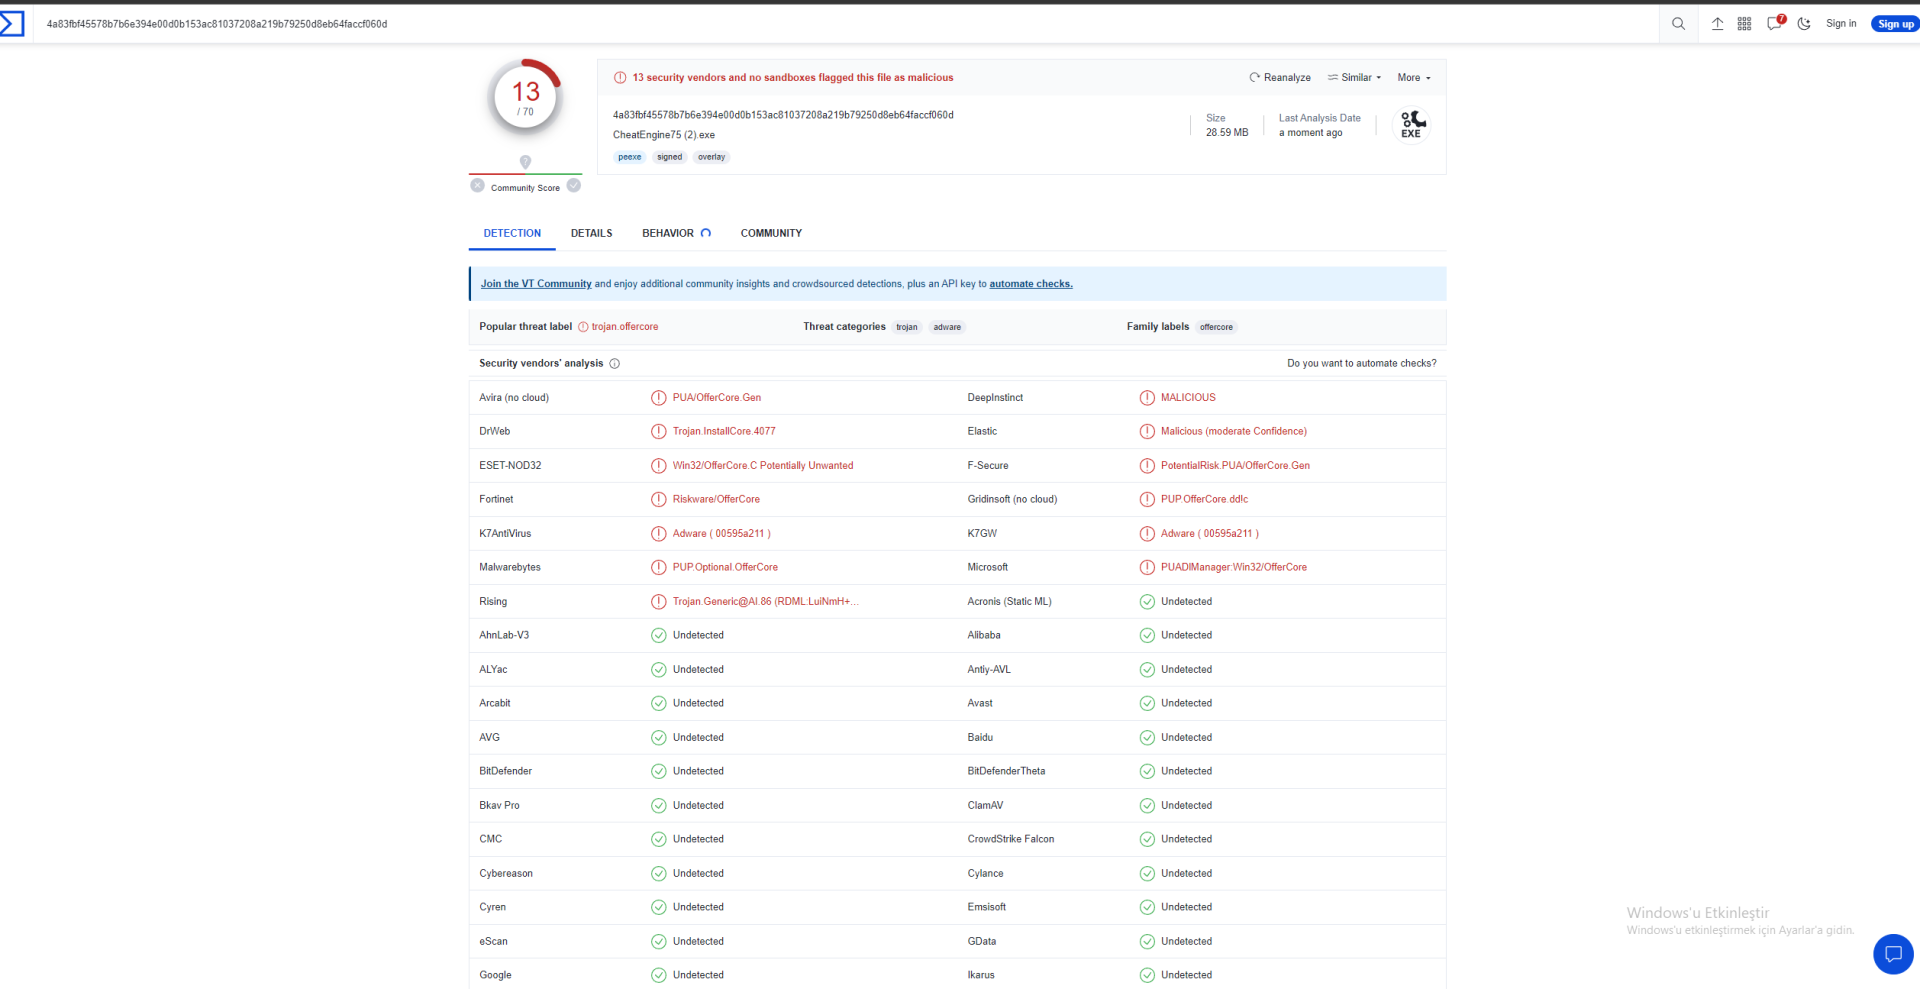The image size is (1920, 989).
Task: Click the adware threat category tag
Action: (947, 327)
